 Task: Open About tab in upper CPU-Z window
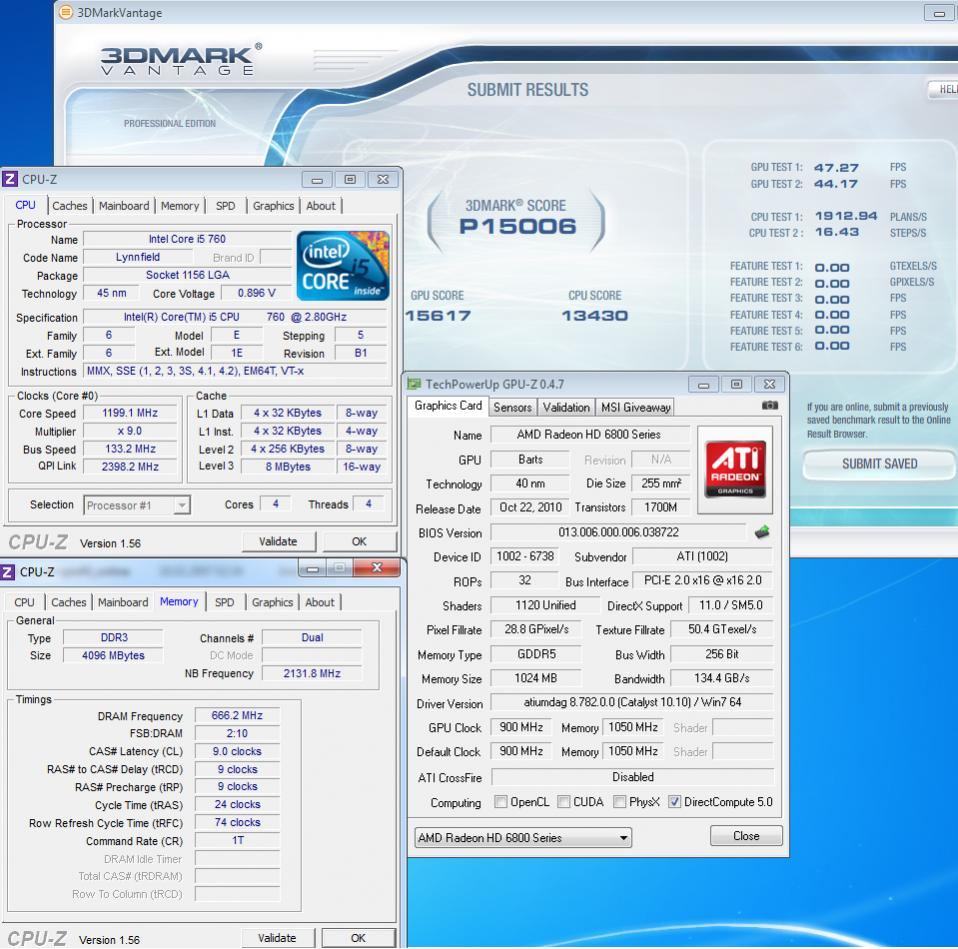pos(321,206)
